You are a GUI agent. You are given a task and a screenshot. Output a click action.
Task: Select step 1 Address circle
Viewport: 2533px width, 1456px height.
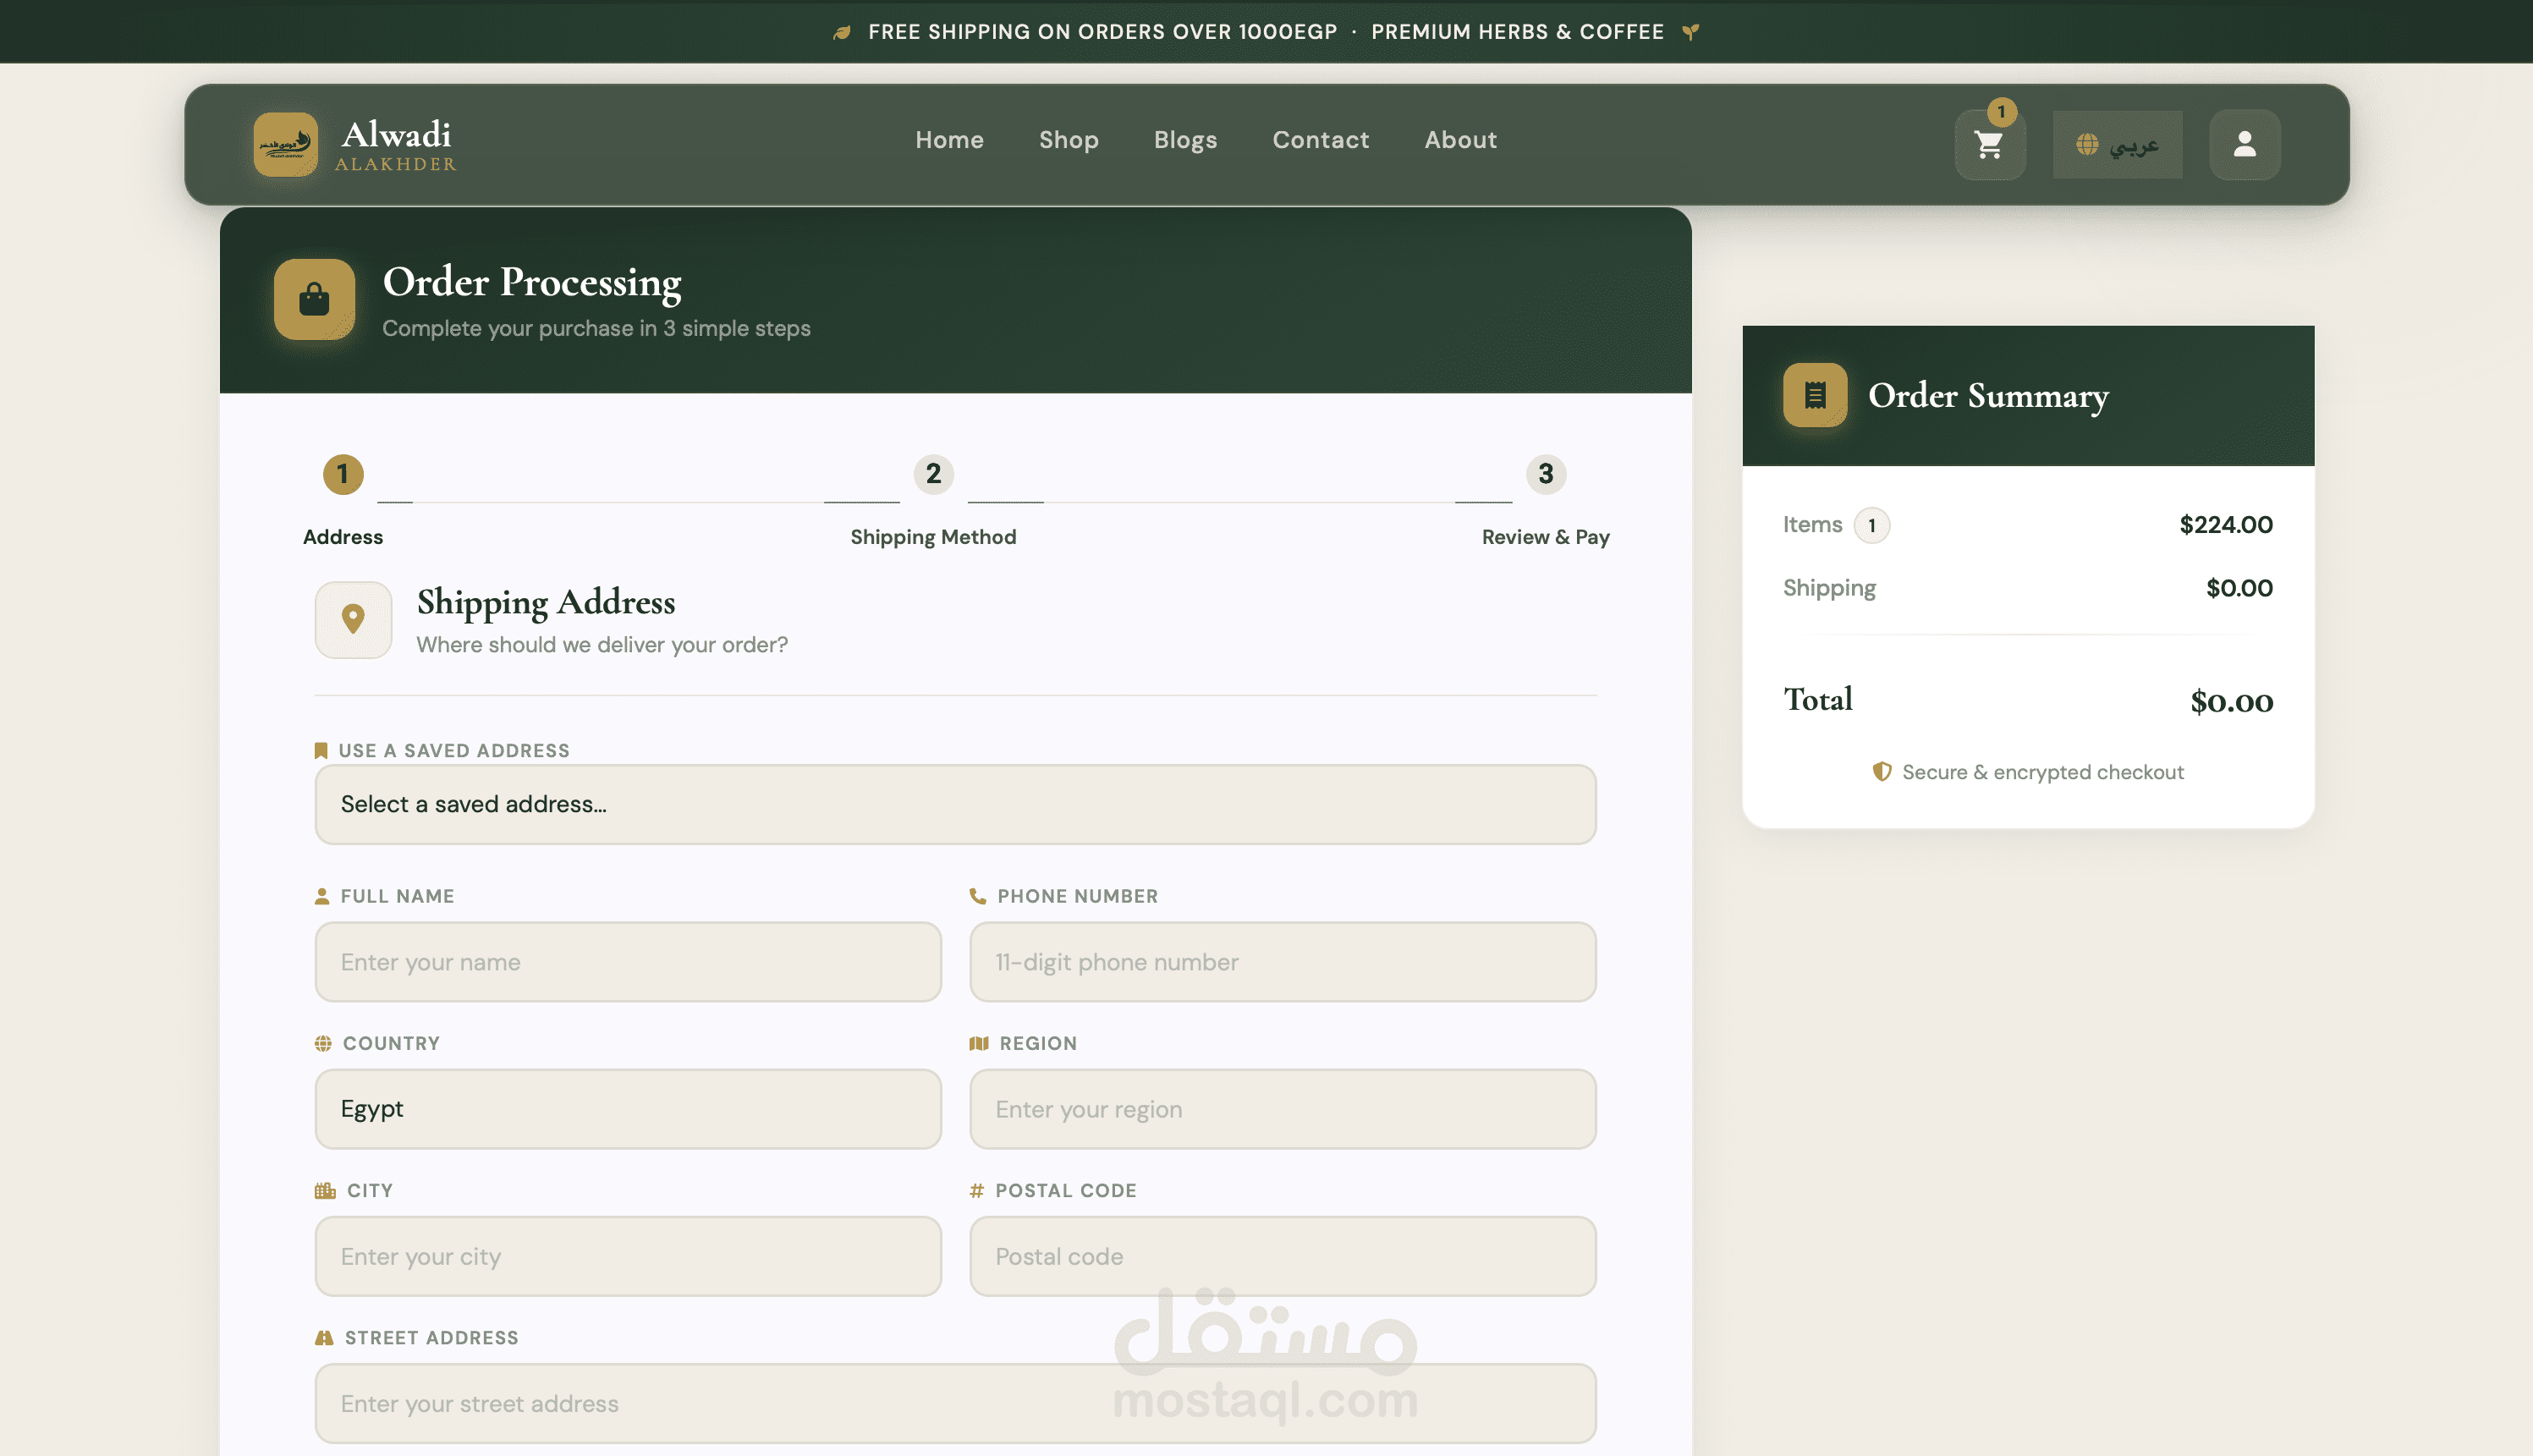(x=343, y=474)
